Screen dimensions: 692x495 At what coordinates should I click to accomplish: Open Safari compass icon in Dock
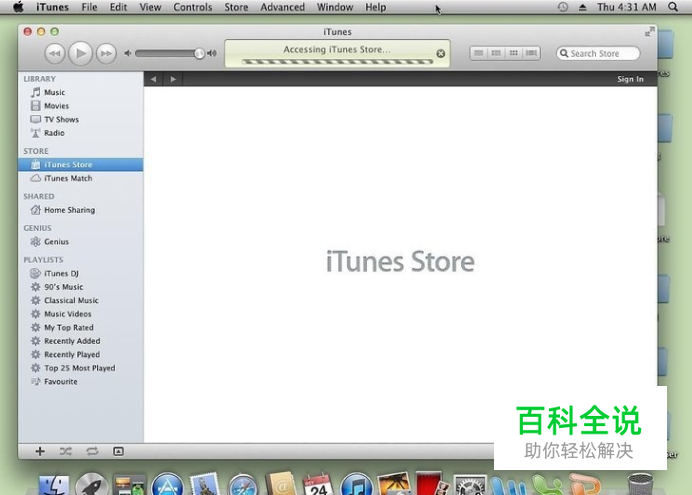click(x=243, y=485)
